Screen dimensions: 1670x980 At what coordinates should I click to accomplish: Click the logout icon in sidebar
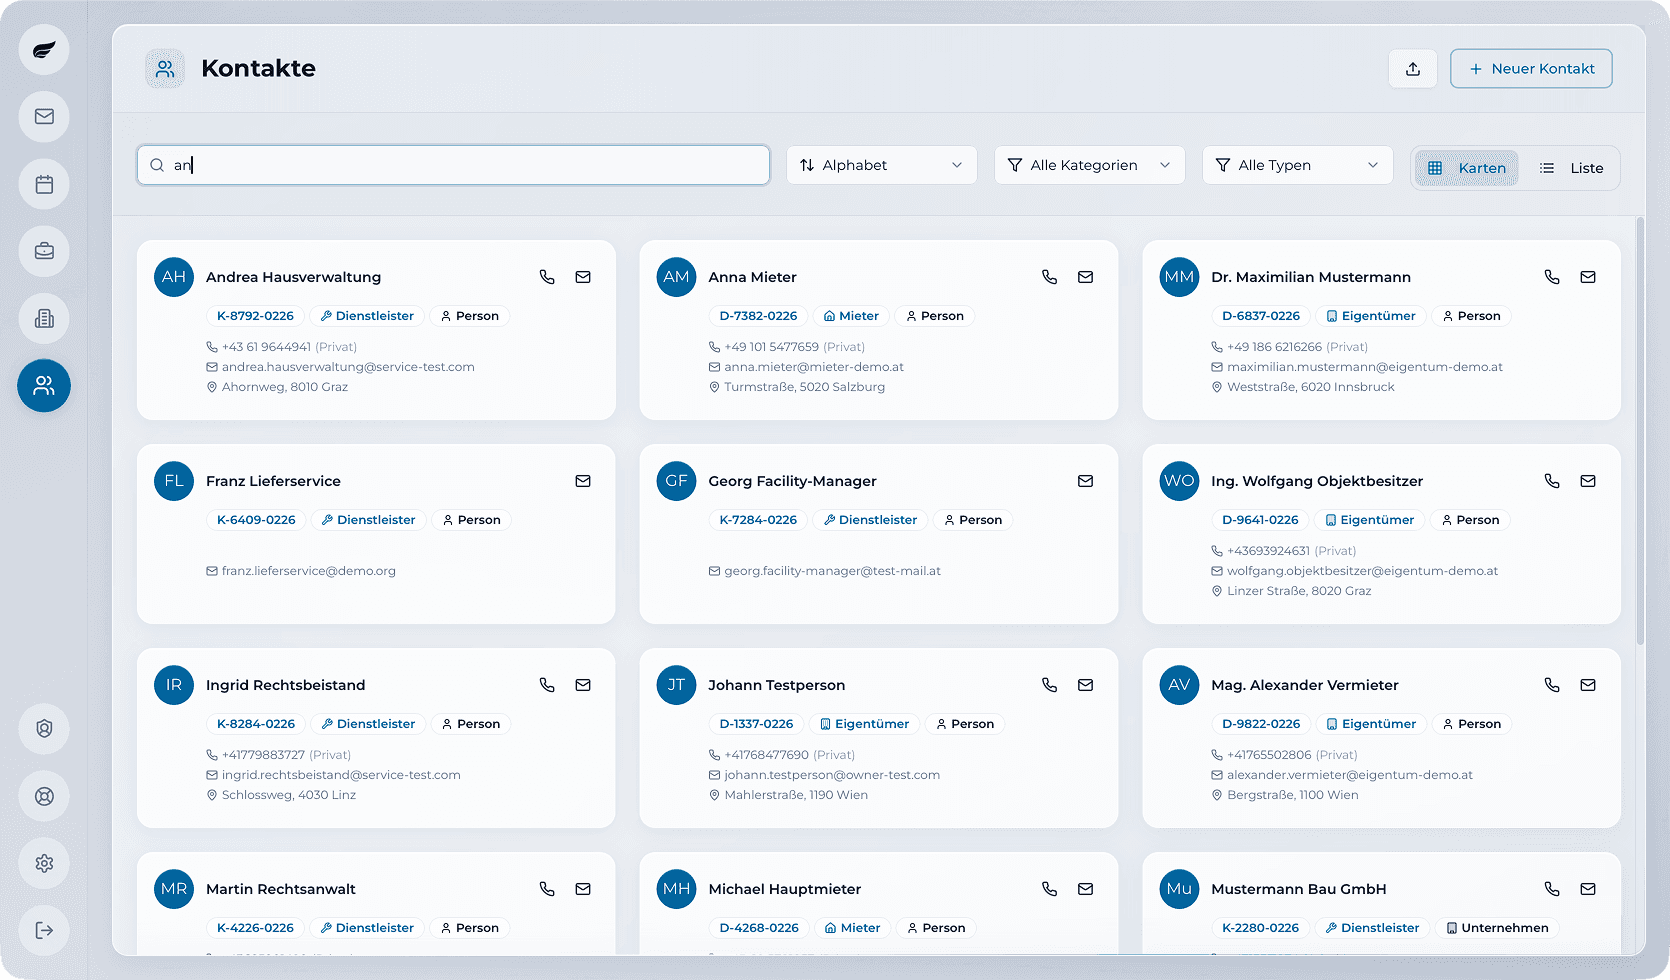tap(44, 930)
